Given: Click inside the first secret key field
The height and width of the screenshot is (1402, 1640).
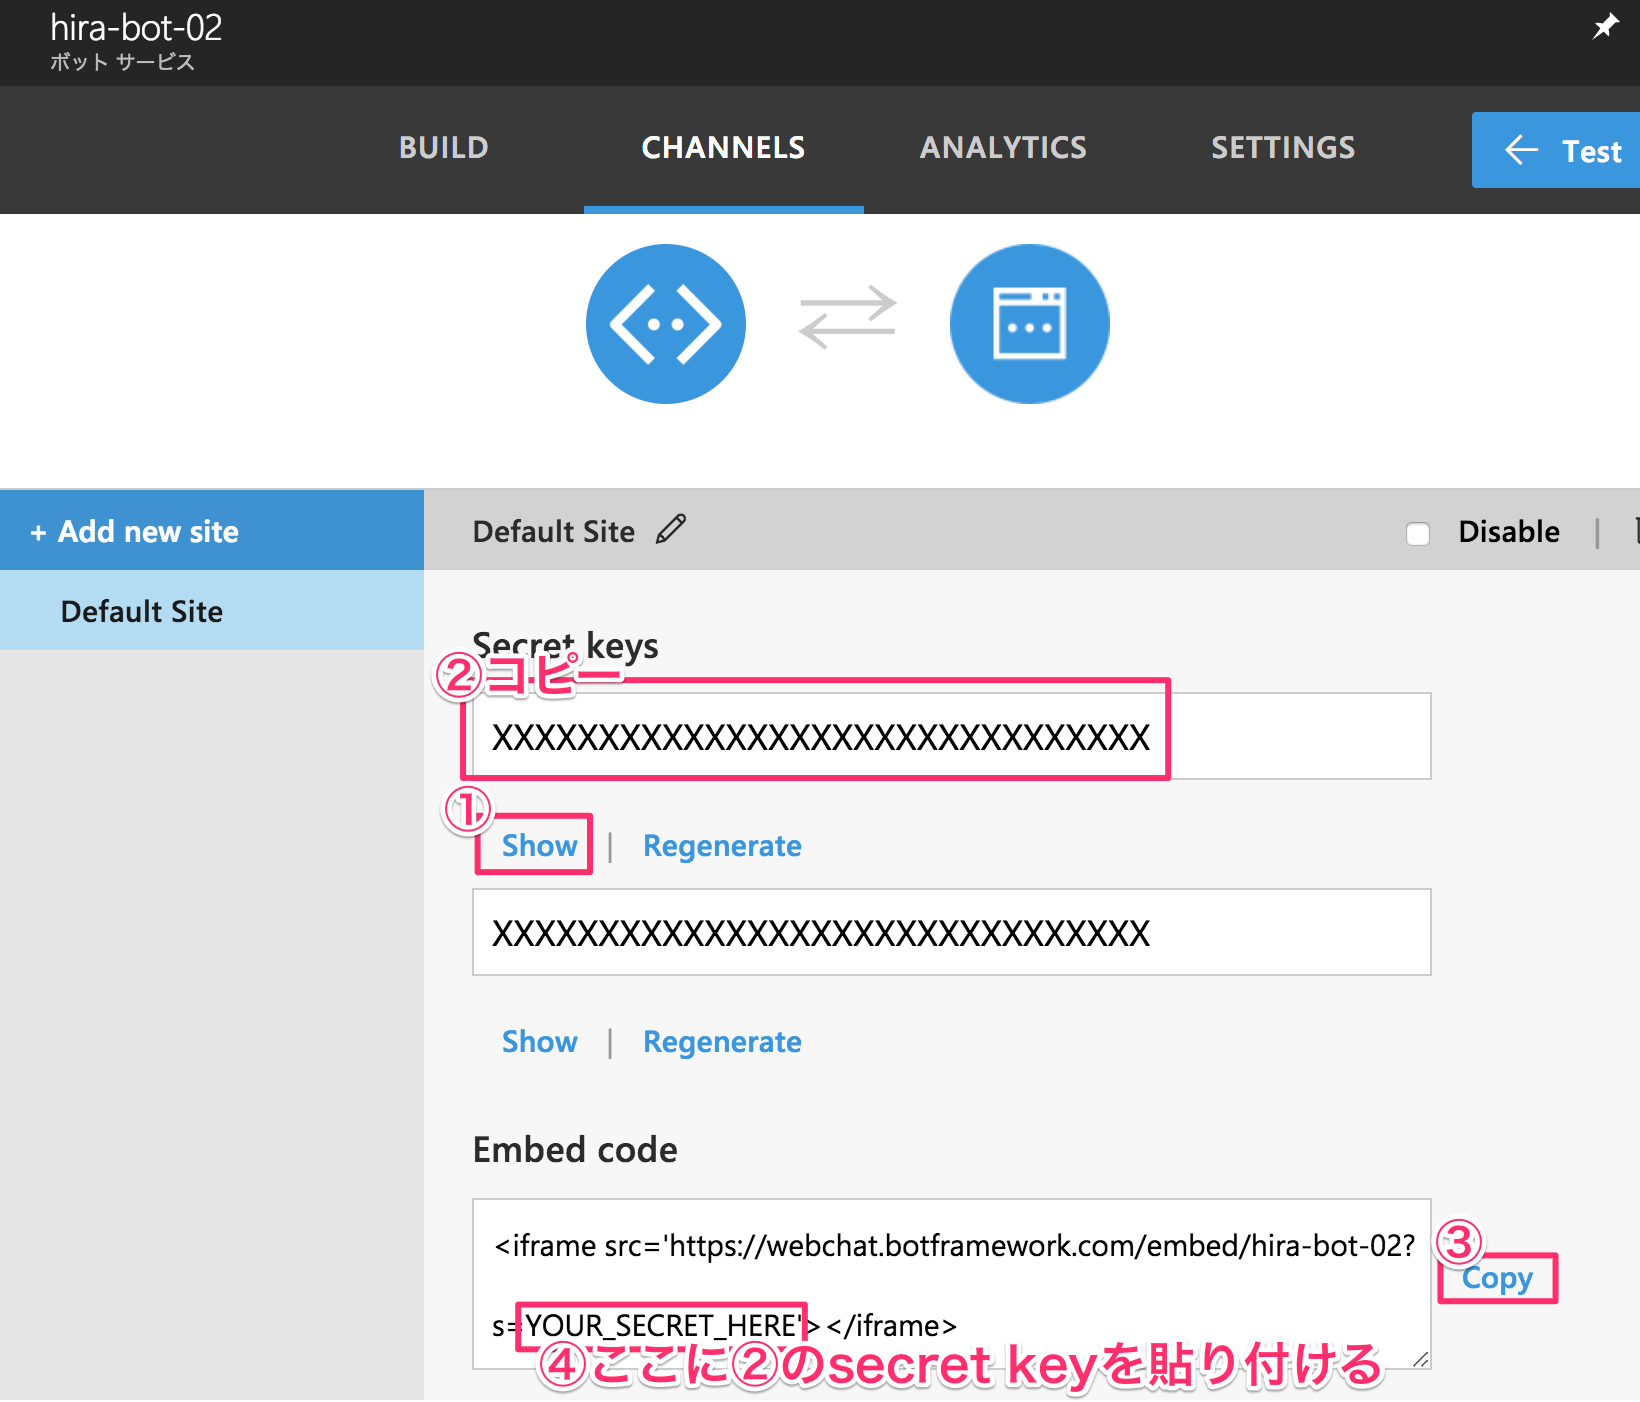Looking at the screenshot, I should click(950, 735).
